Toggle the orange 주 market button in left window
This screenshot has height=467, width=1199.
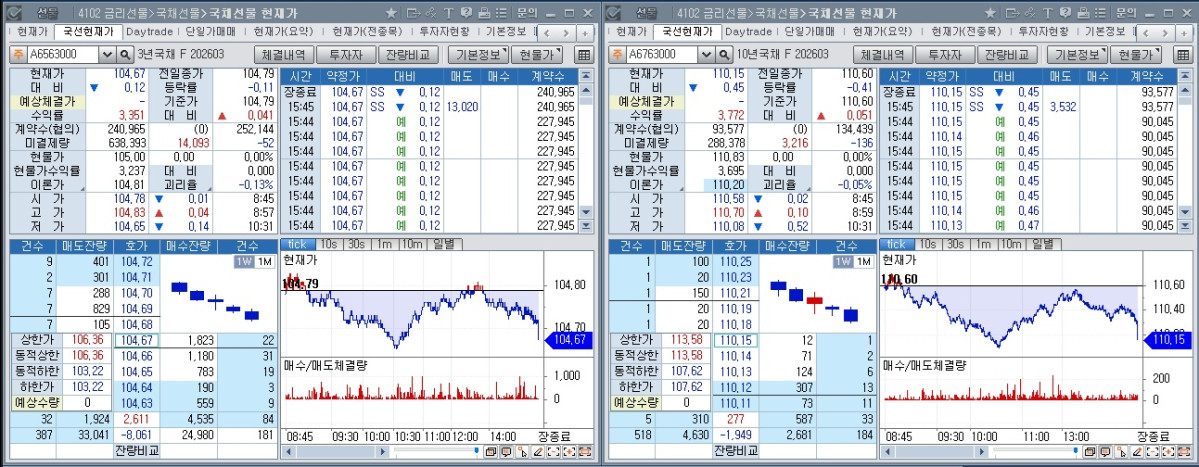[17, 55]
